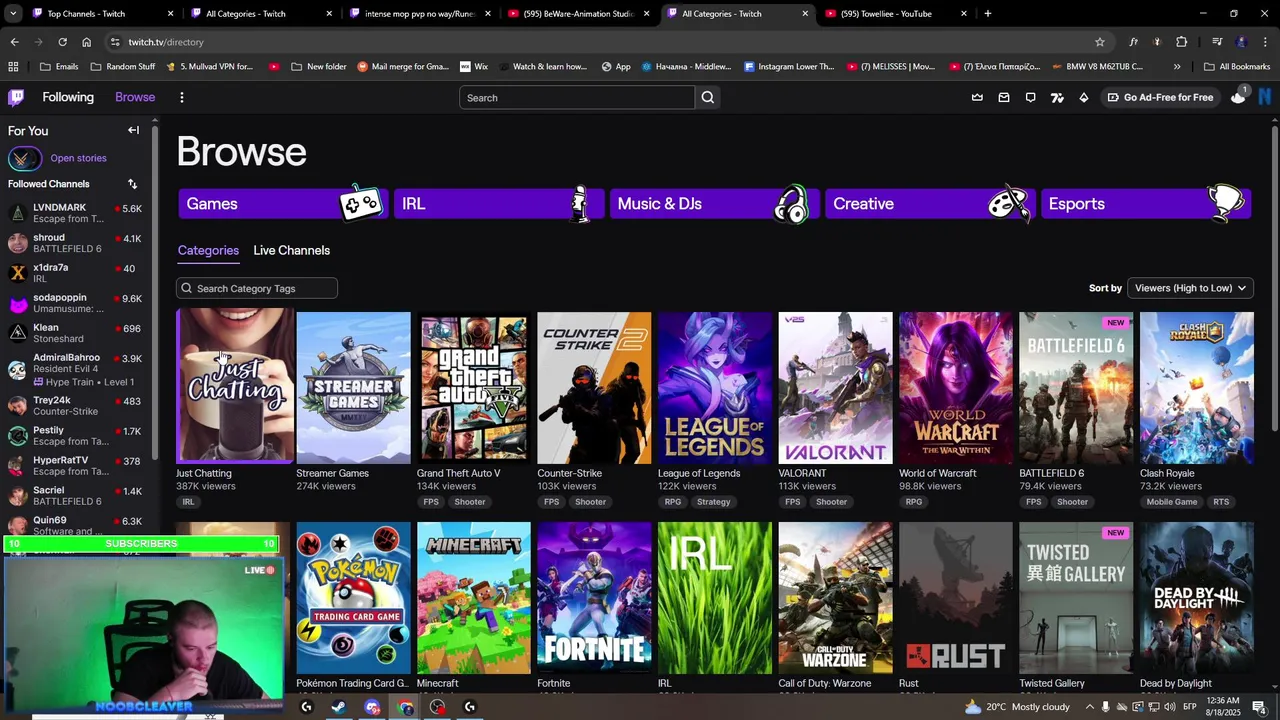Open the Creative category banner
The height and width of the screenshot is (720, 1280).
pos(929,203)
